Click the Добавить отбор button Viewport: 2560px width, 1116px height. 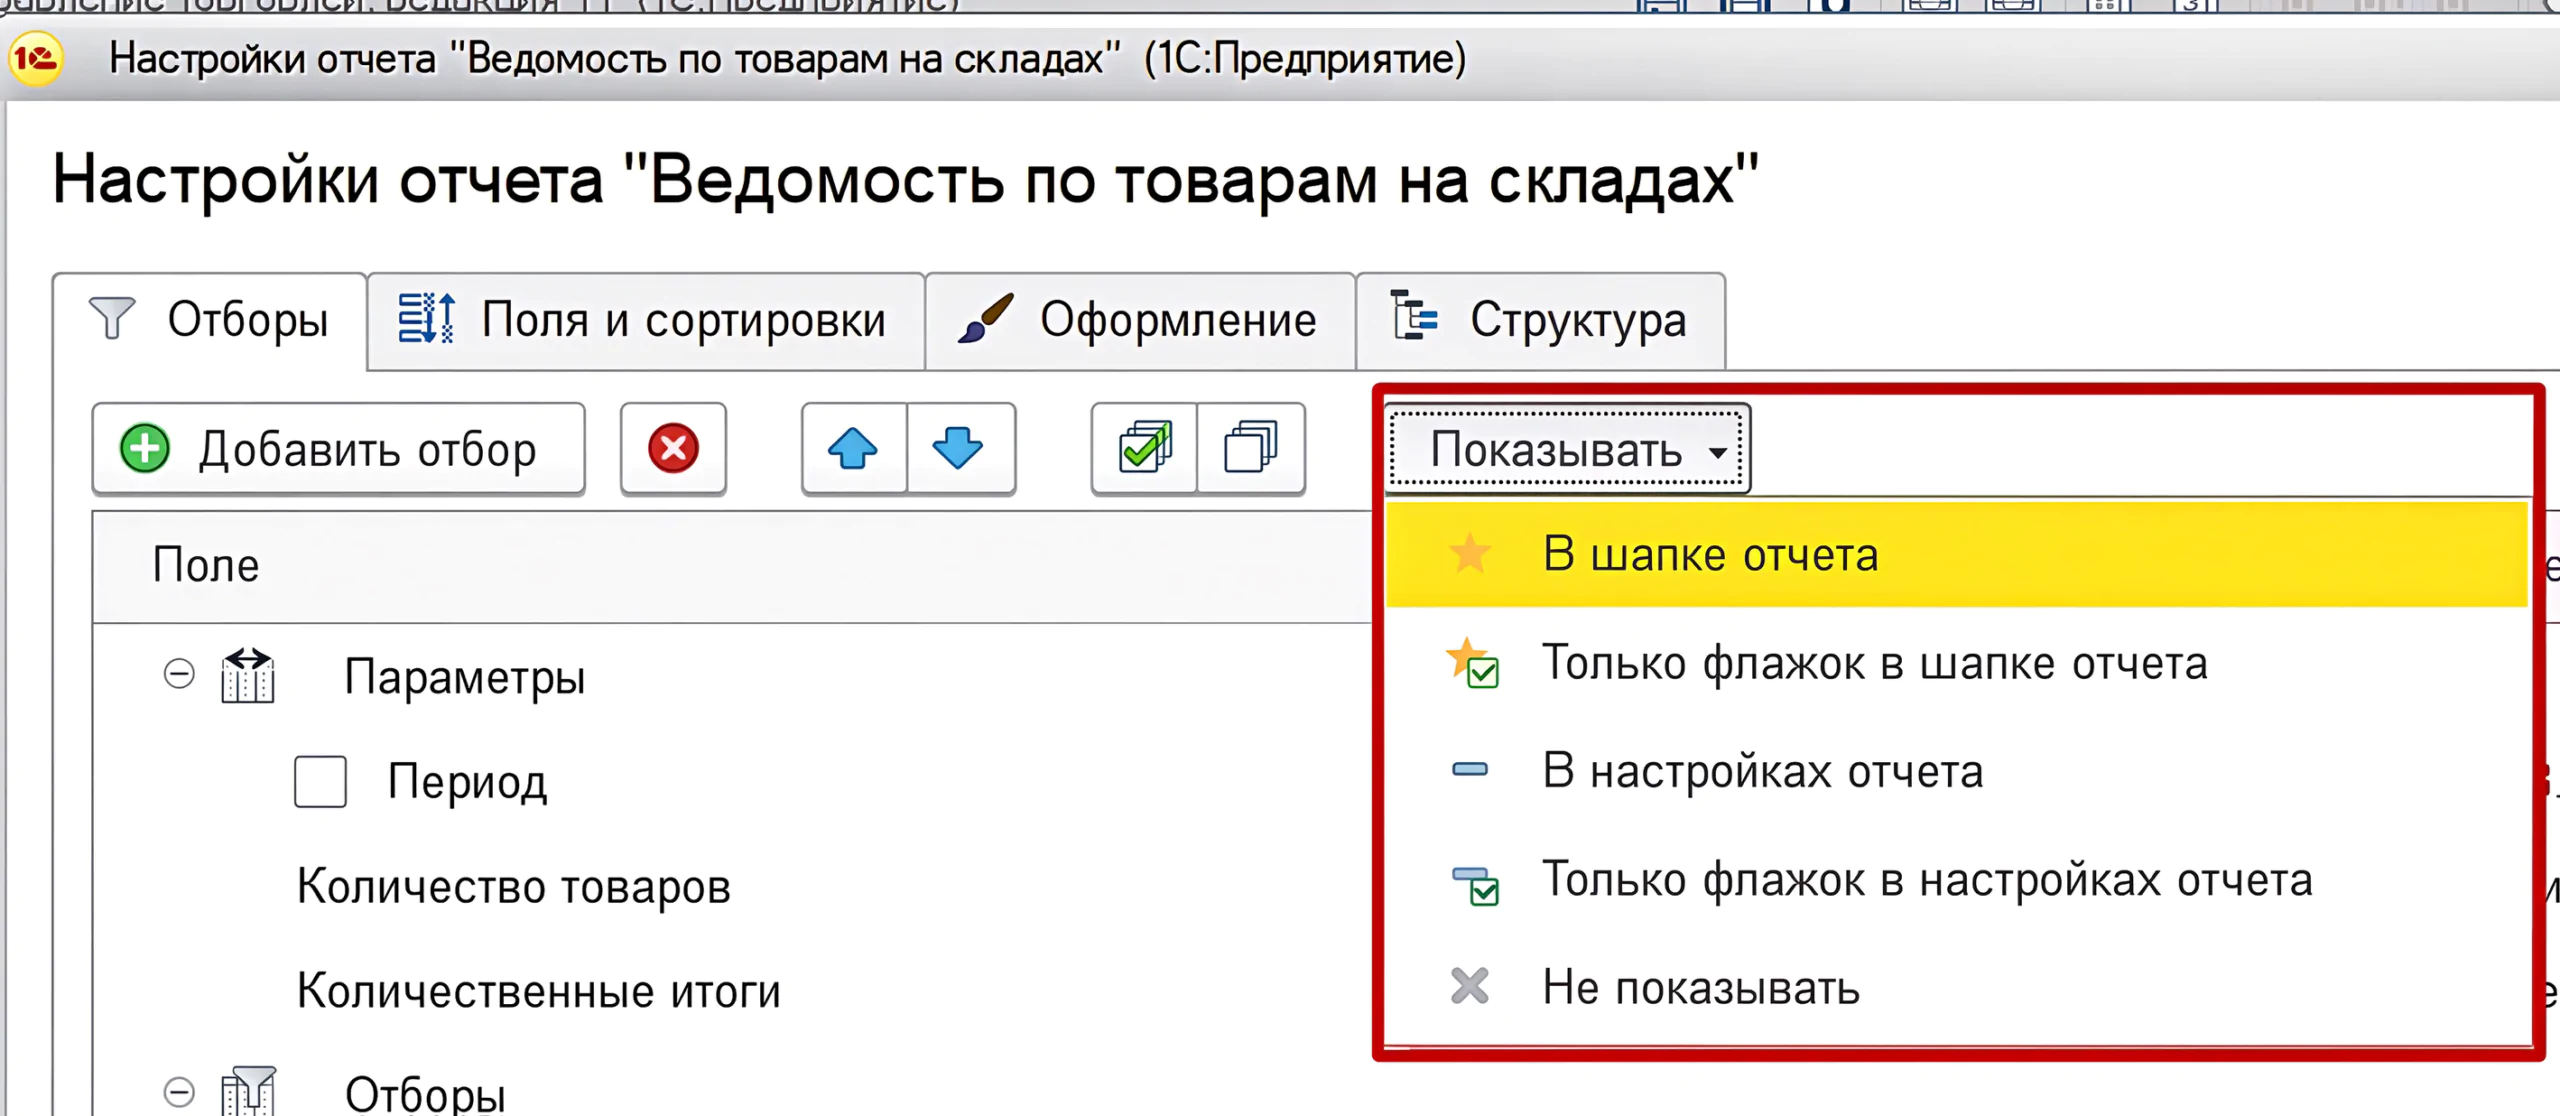click(x=339, y=449)
